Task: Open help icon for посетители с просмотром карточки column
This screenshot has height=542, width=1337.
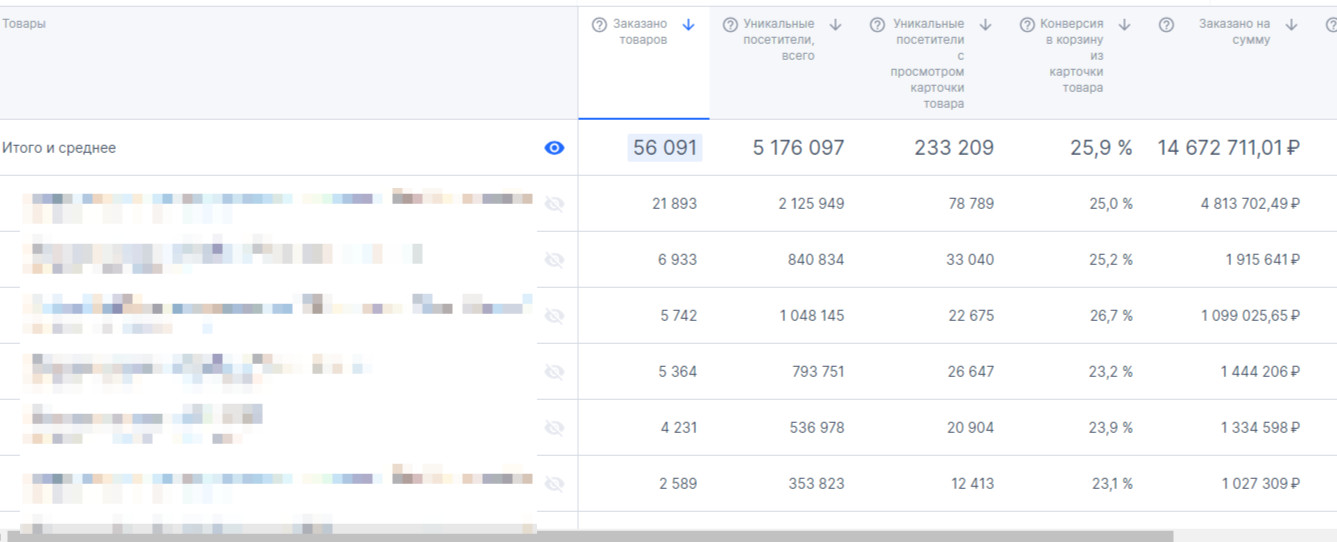Action: (877, 25)
